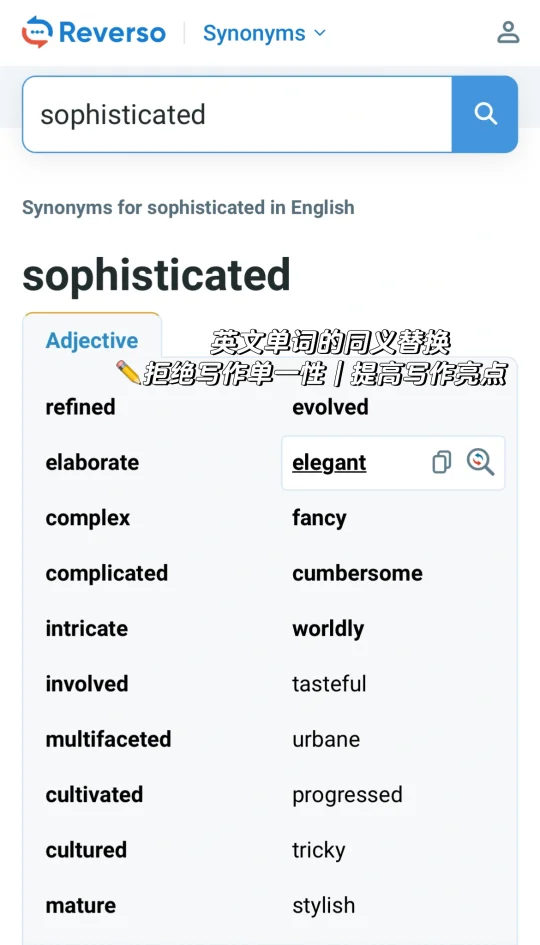540x945 pixels.
Task: Open the synonym evolved
Action: tap(330, 407)
